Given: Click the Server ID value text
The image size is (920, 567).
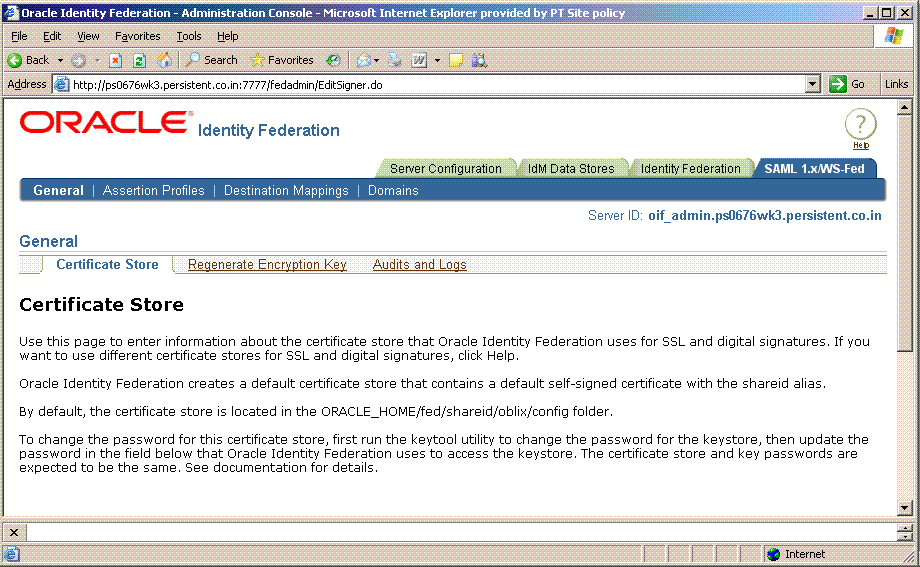Looking at the screenshot, I should coord(765,215).
